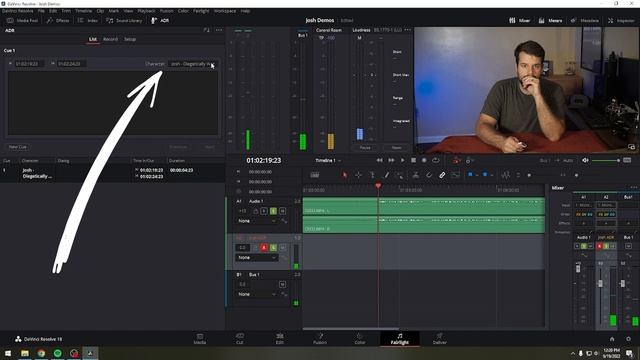Click the Razor scissors tool
640x360 pixels.
point(416,175)
